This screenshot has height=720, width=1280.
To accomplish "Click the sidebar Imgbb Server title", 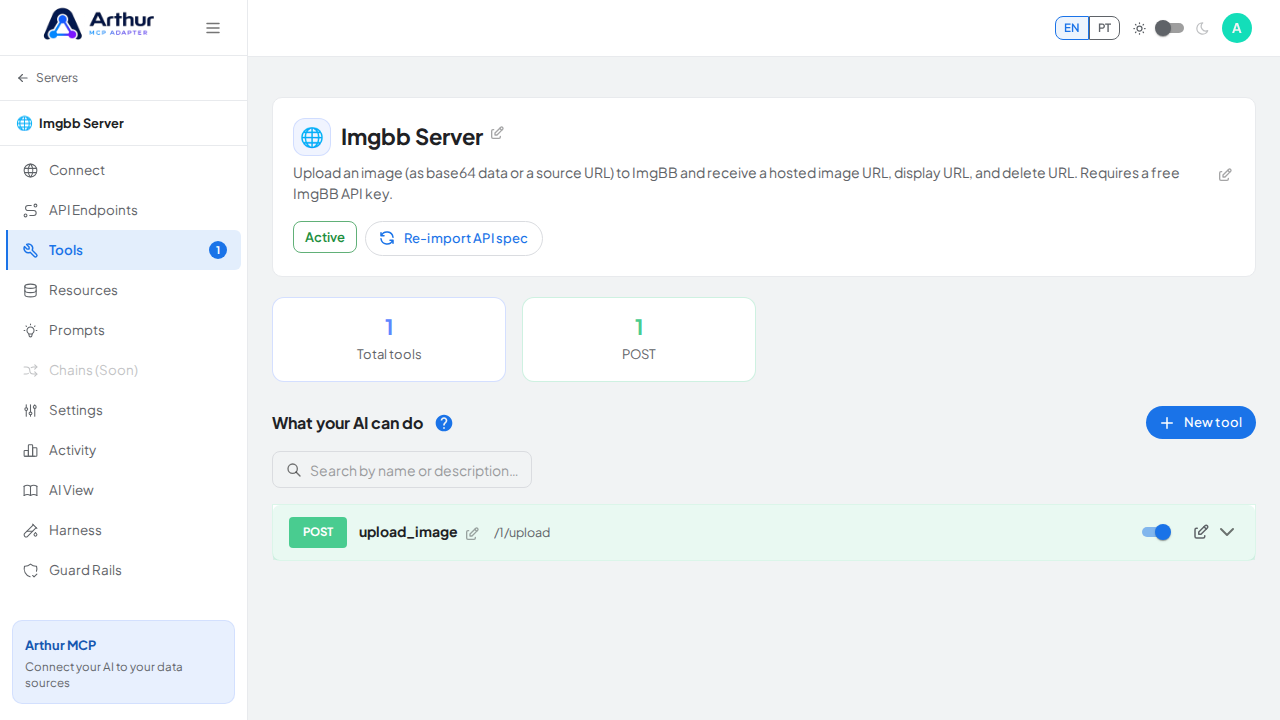I will coord(81,123).
